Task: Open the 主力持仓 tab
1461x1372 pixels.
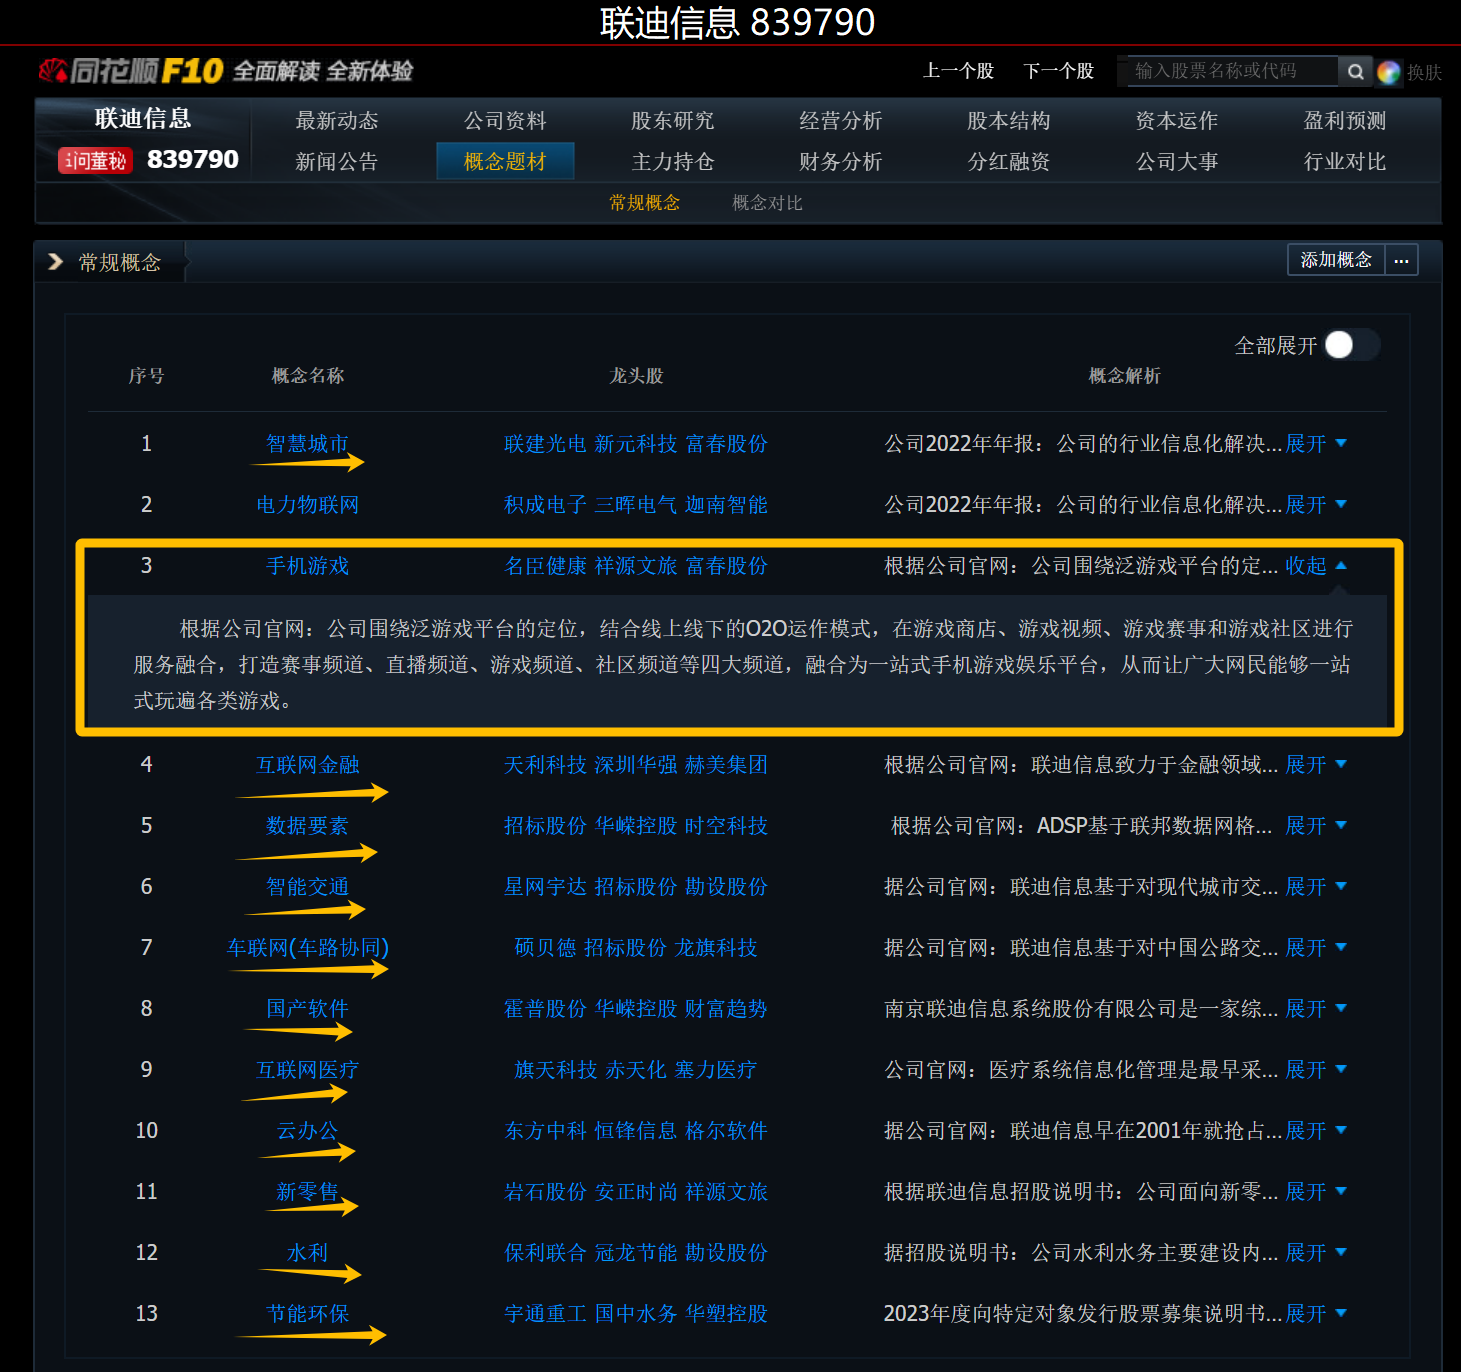Action: (673, 162)
